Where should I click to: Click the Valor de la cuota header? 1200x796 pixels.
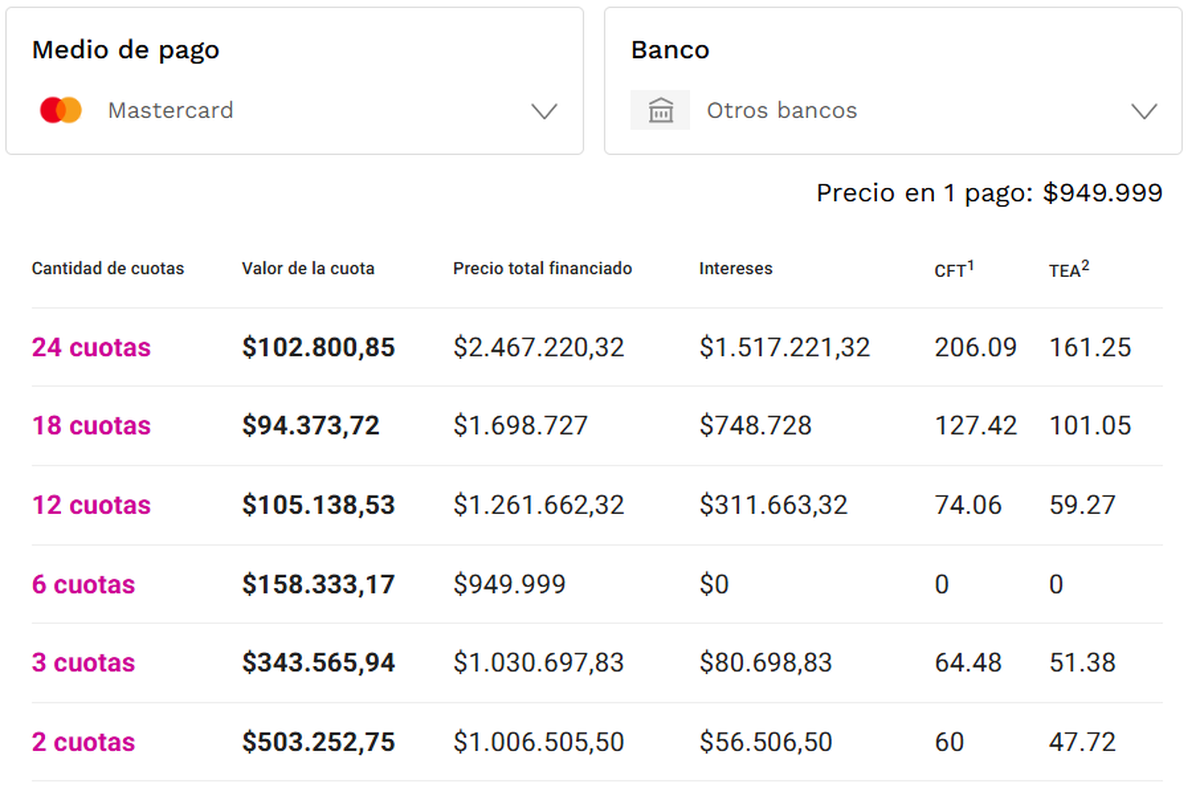308,269
